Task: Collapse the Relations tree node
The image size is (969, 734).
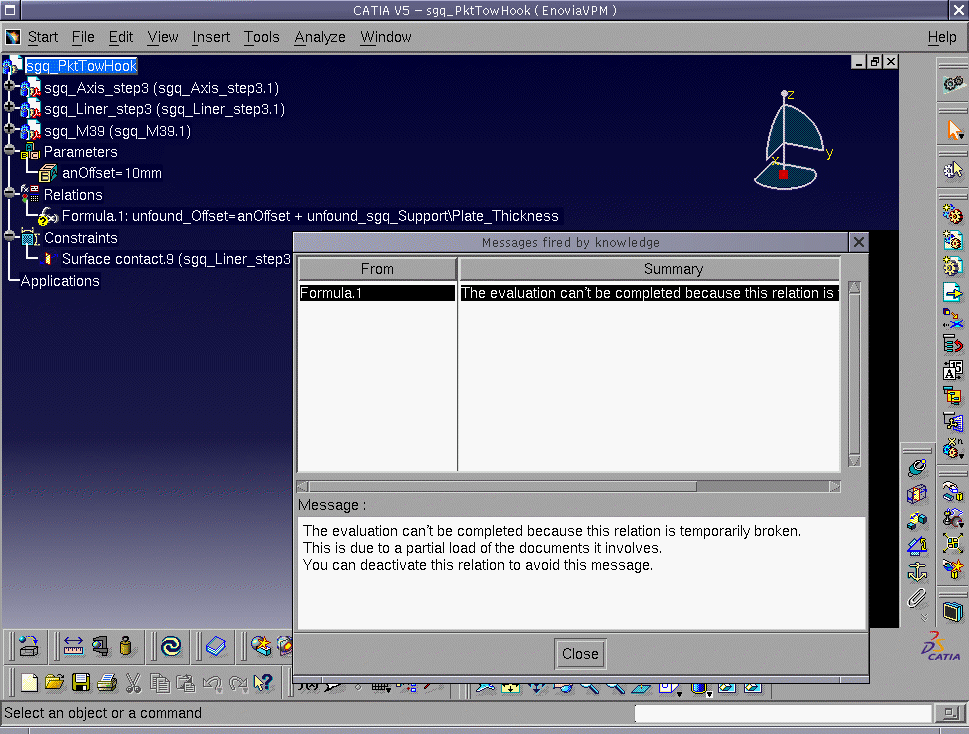Action: (x=9, y=193)
